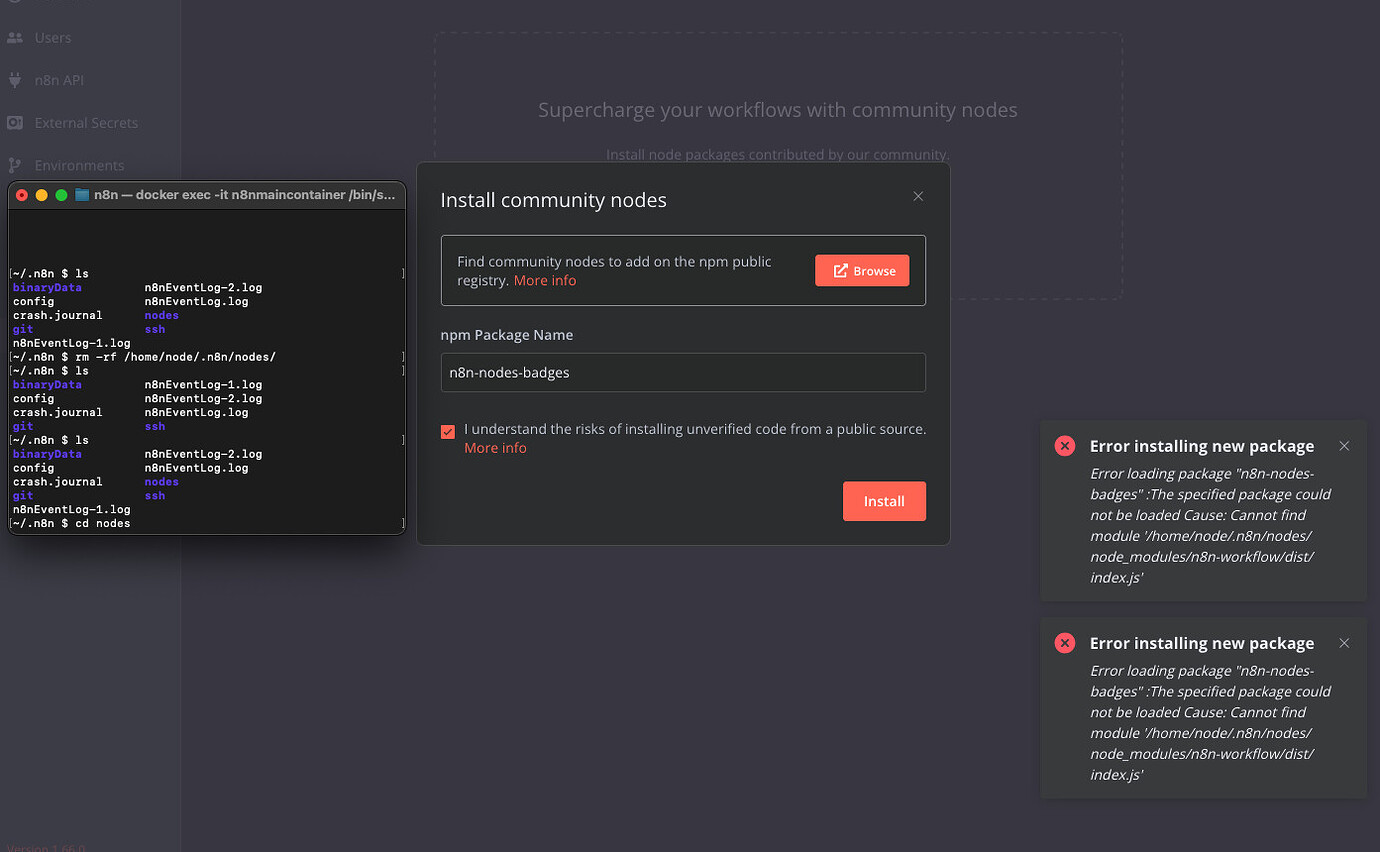Image resolution: width=1380 pixels, height=852 pixels.
Task: Click the n8n API sidebar icon
Action: 16,80
